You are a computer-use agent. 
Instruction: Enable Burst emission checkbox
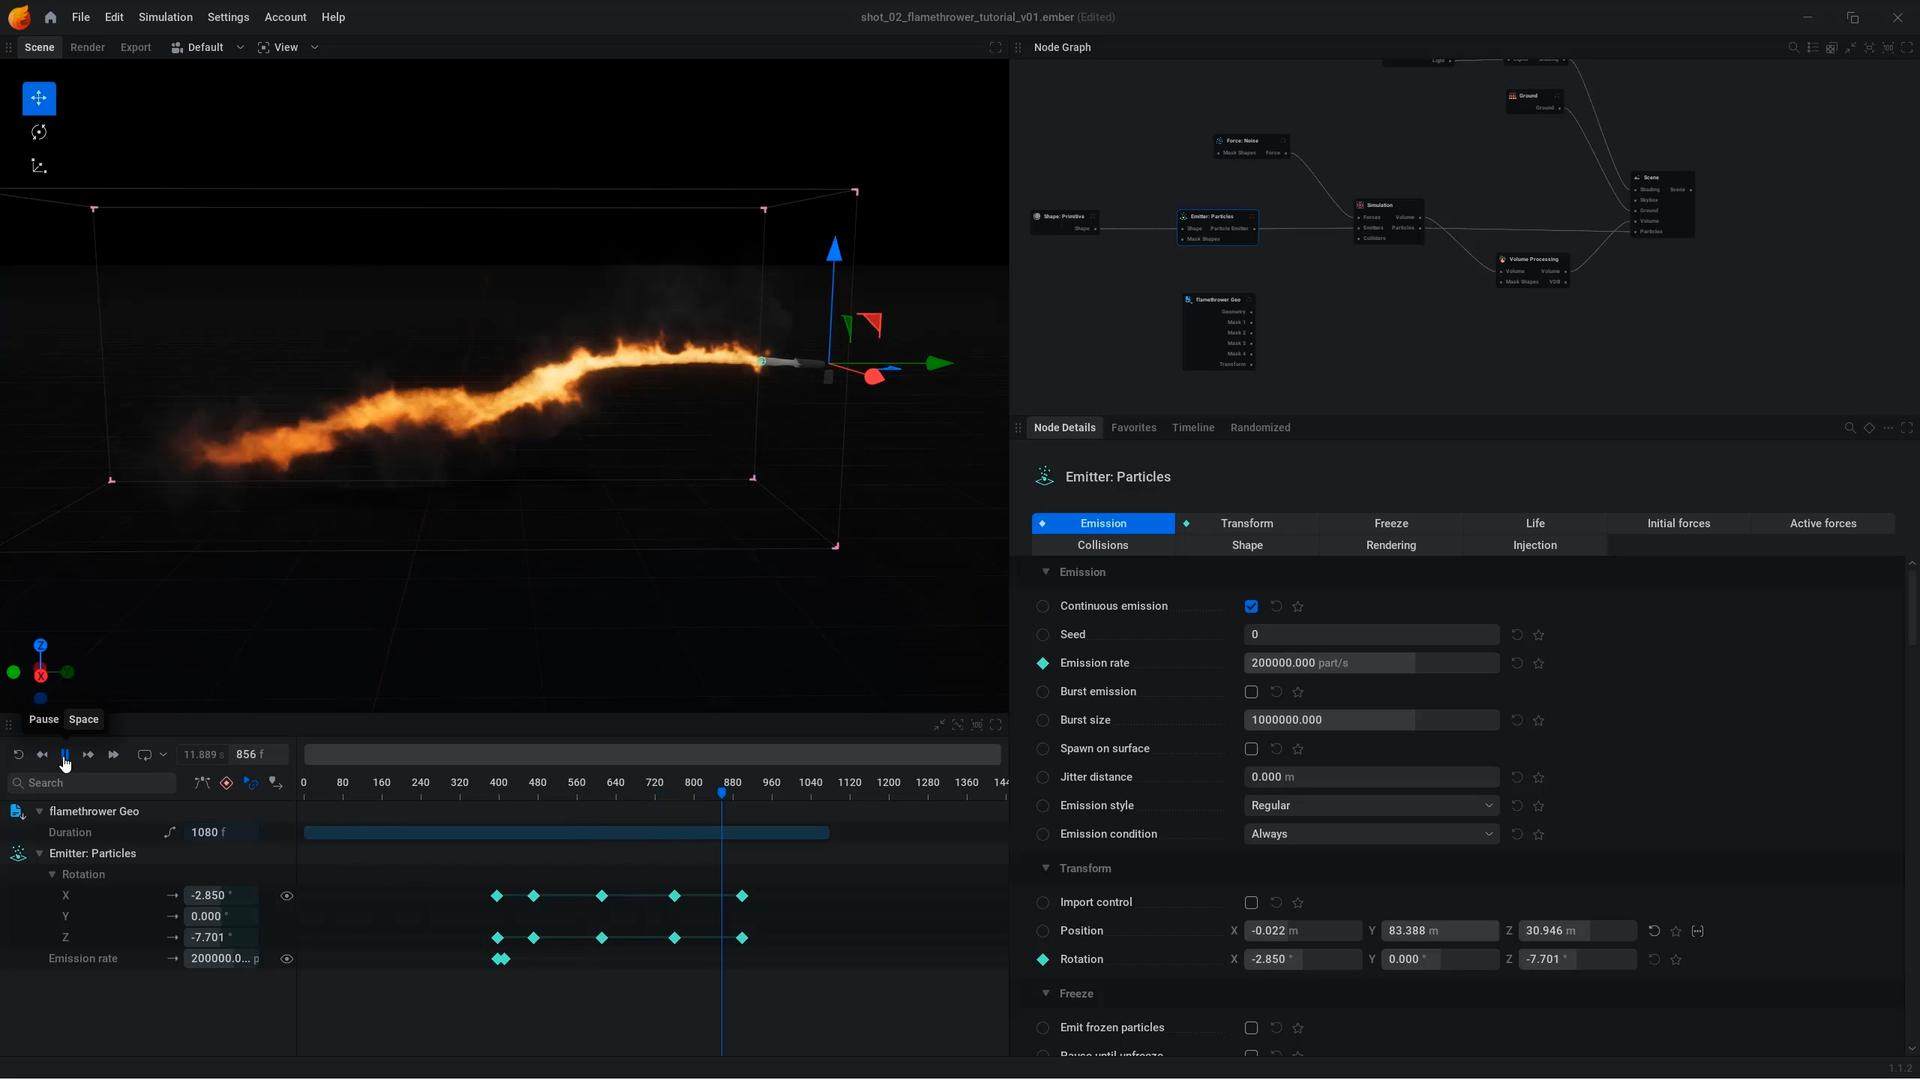(x=1251, y=692)
